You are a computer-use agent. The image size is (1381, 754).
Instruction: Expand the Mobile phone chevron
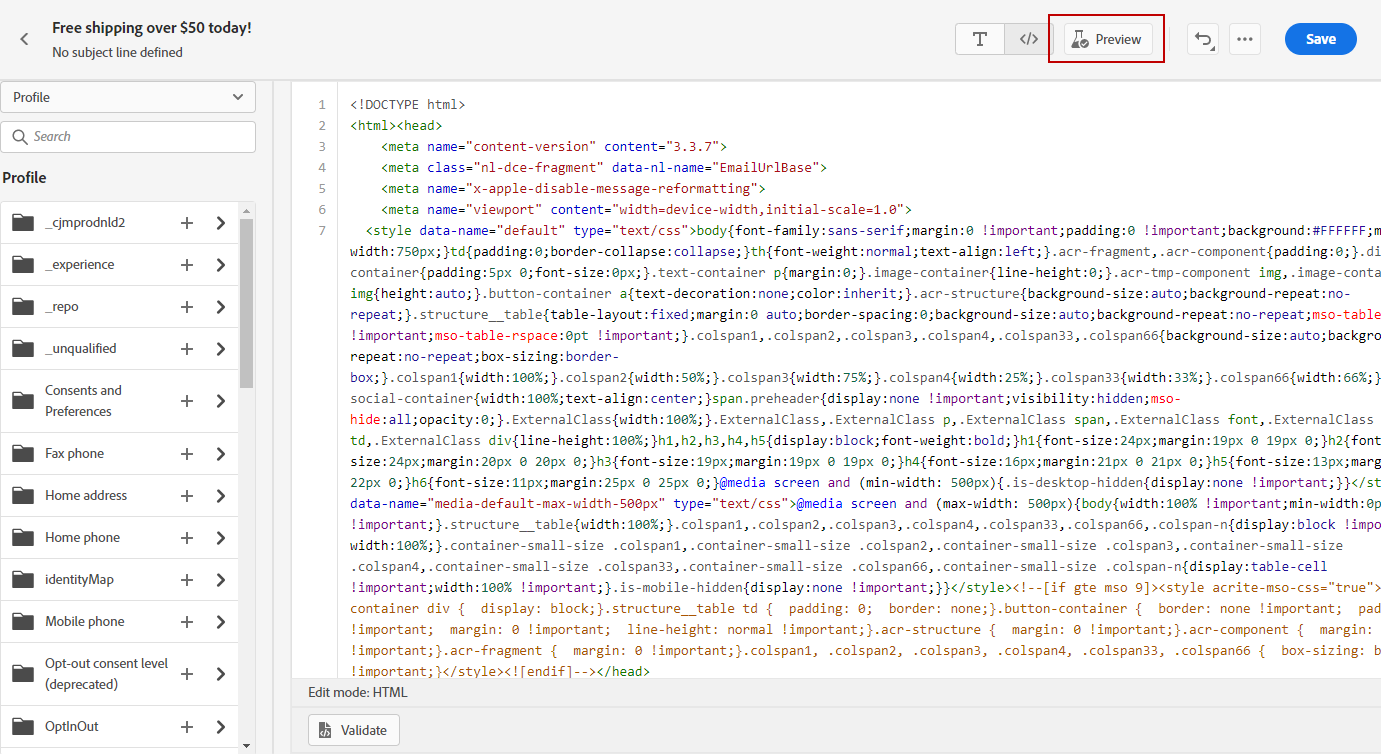(221, 622)
